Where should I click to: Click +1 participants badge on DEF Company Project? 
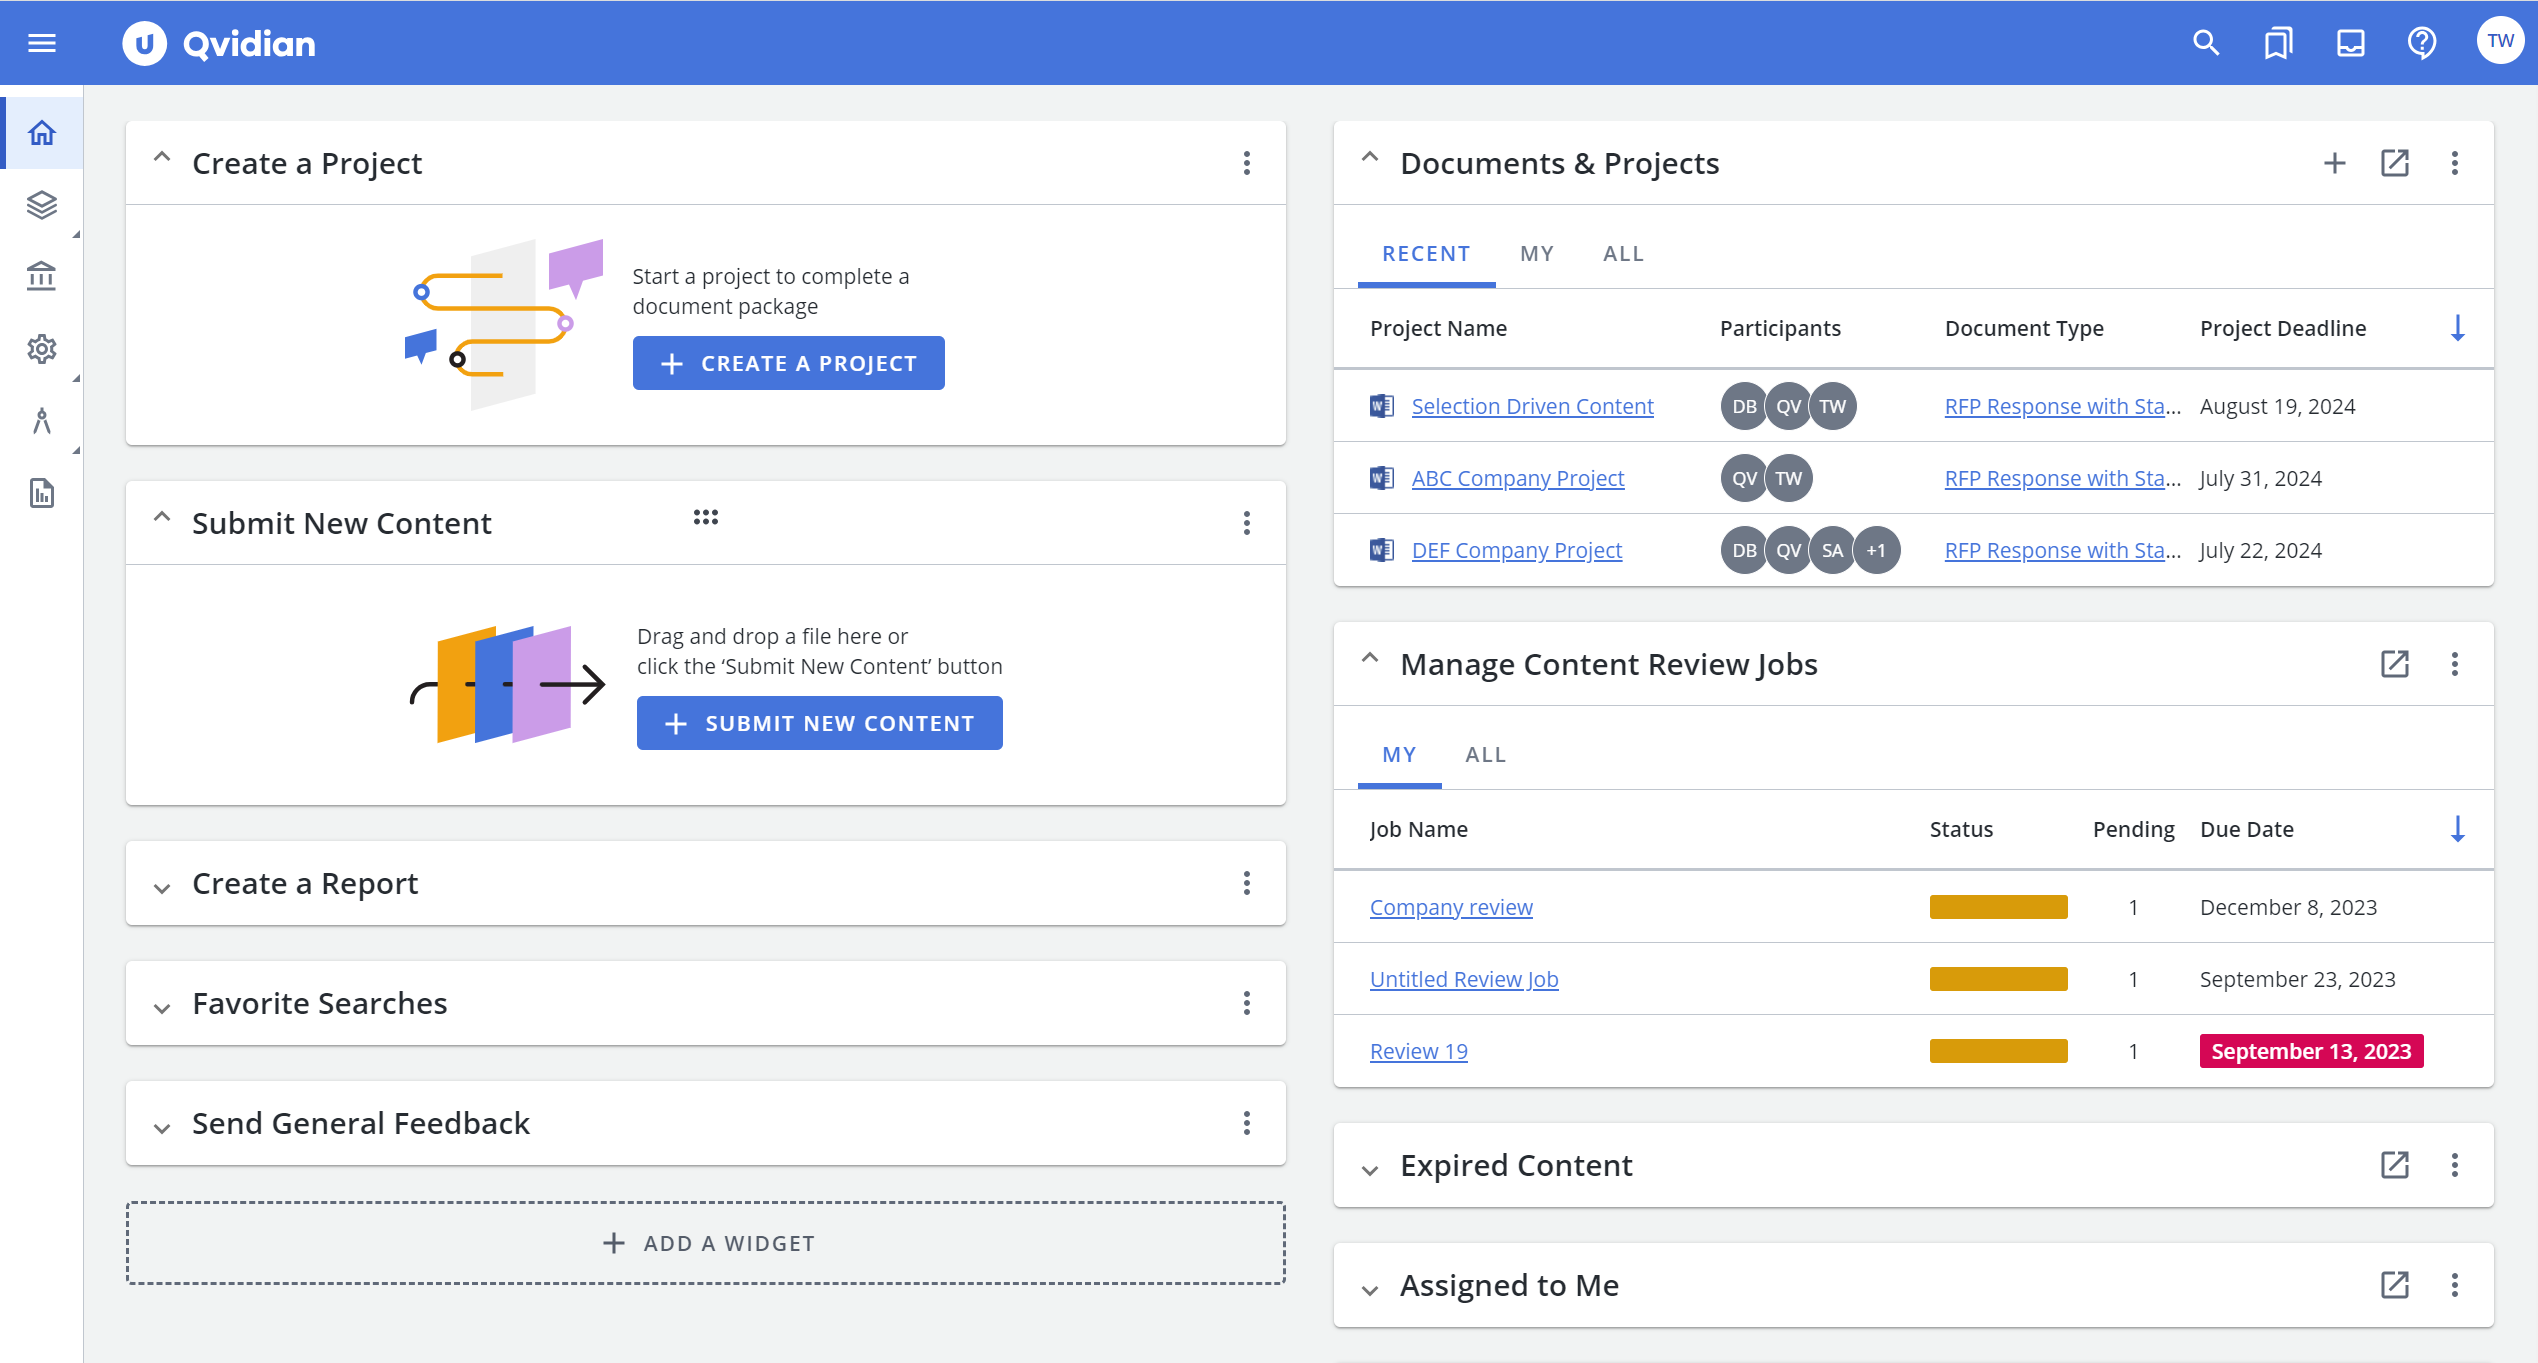1876,550
